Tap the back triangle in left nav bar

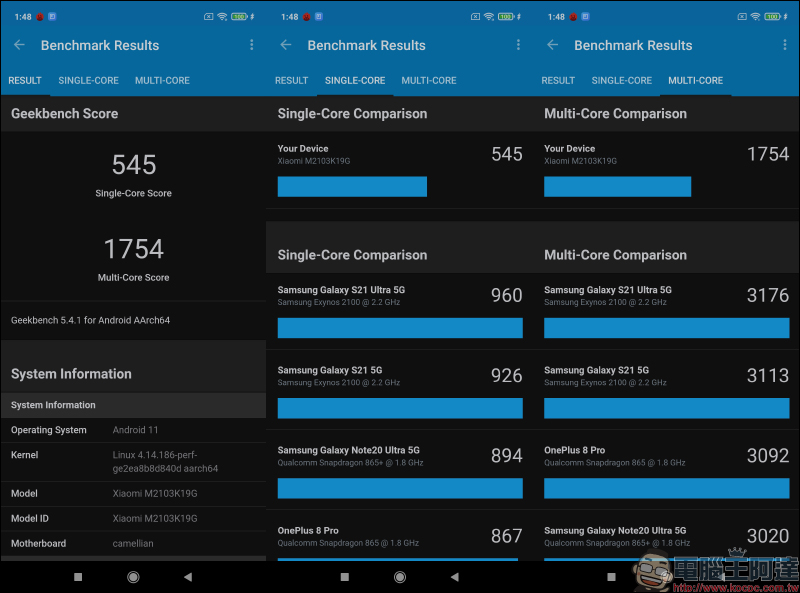(x=188, y=577)
